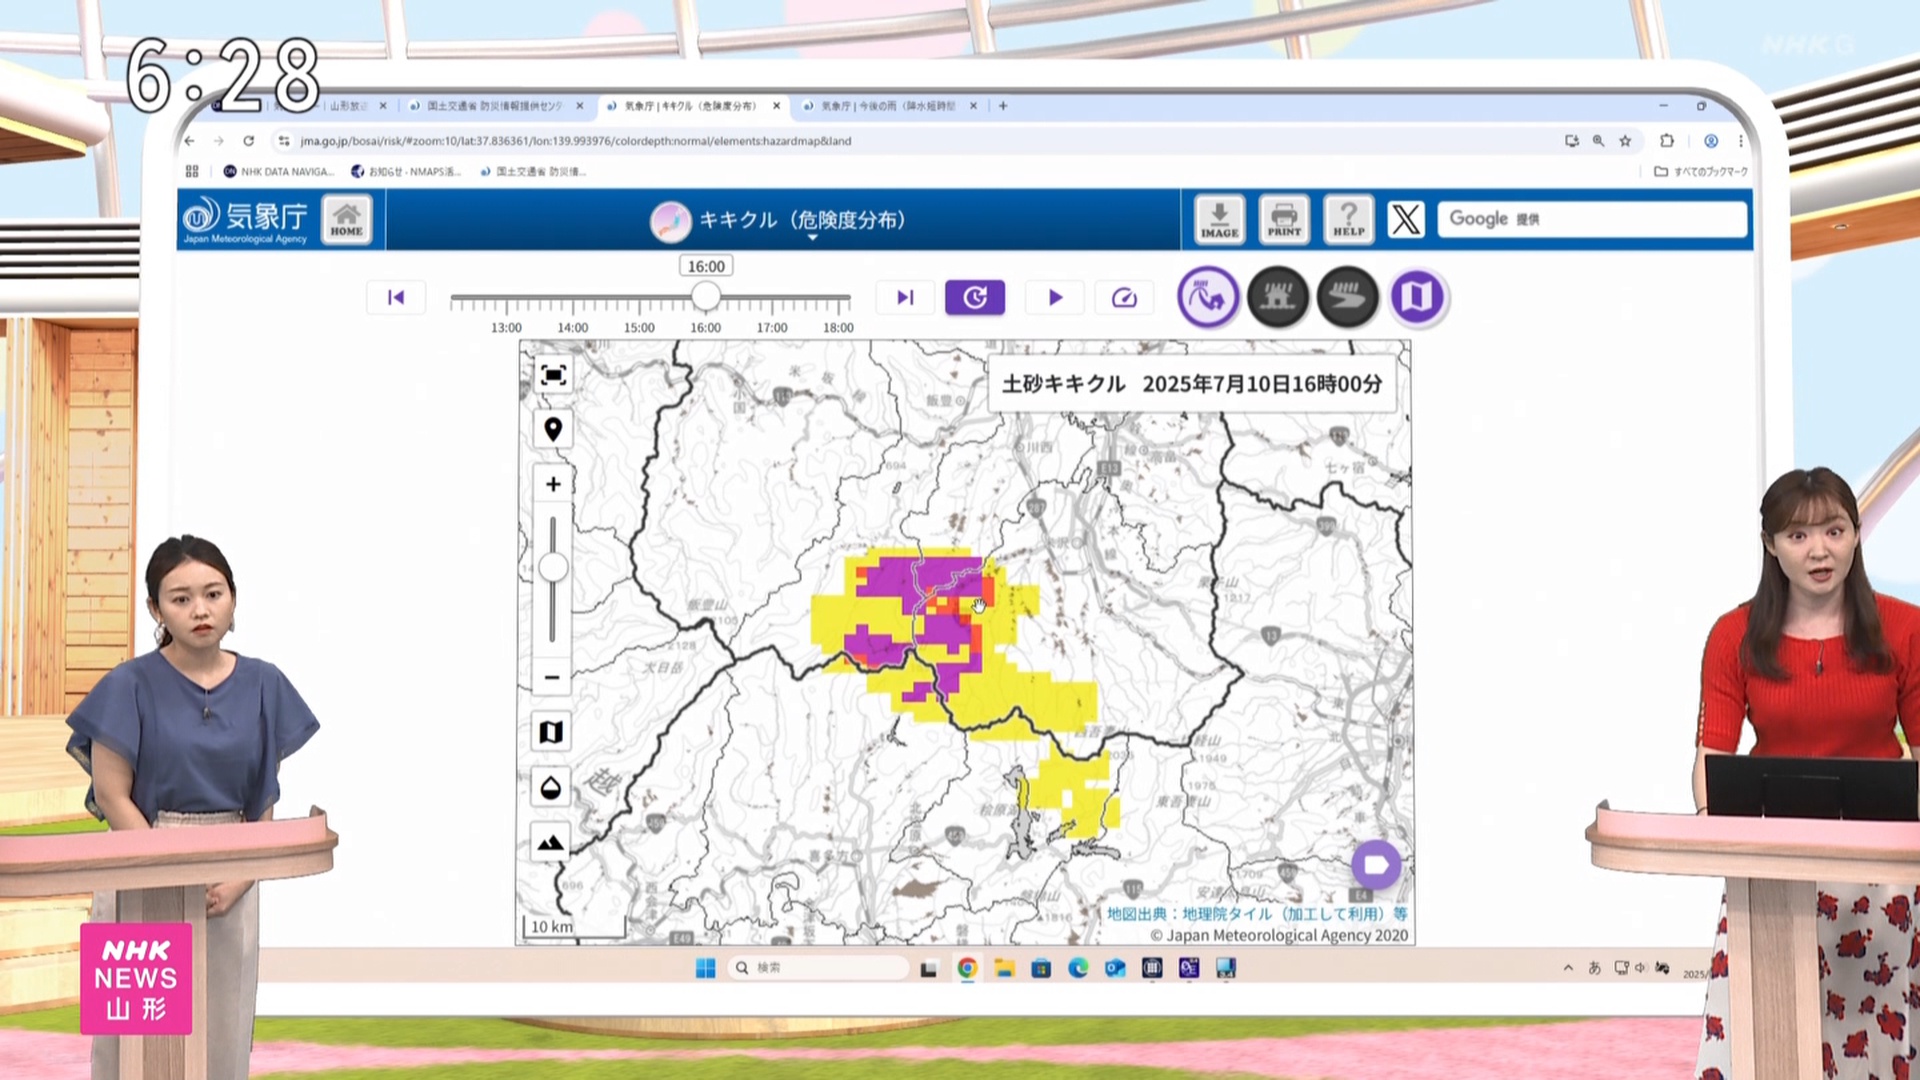1920x1080 pixels.
Task: Open the Chrome zoom magnifier icon
Action: click(1598, 141)
